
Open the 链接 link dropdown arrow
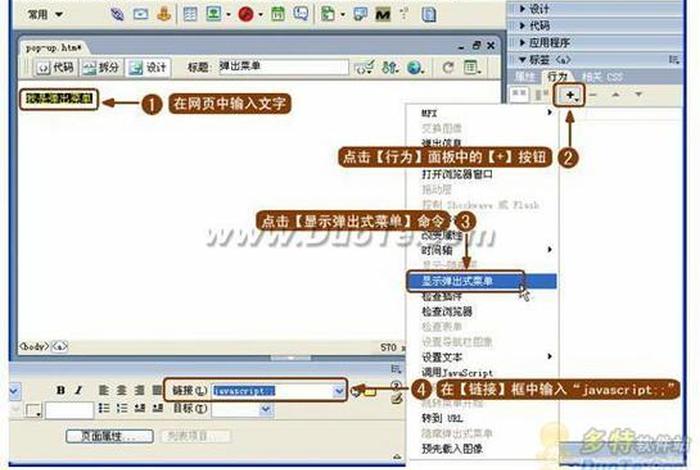coord(339,391)
